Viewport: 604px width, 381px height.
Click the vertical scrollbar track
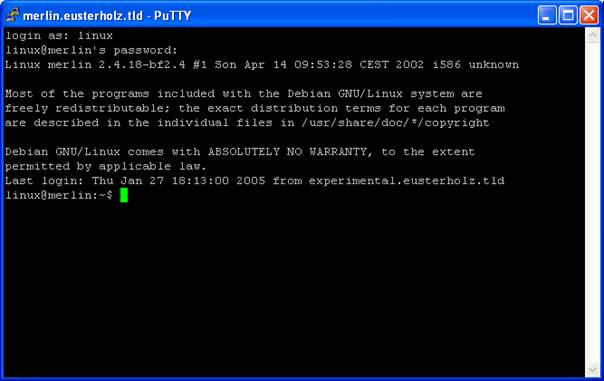pyautogui.click(x=592, y=203)
